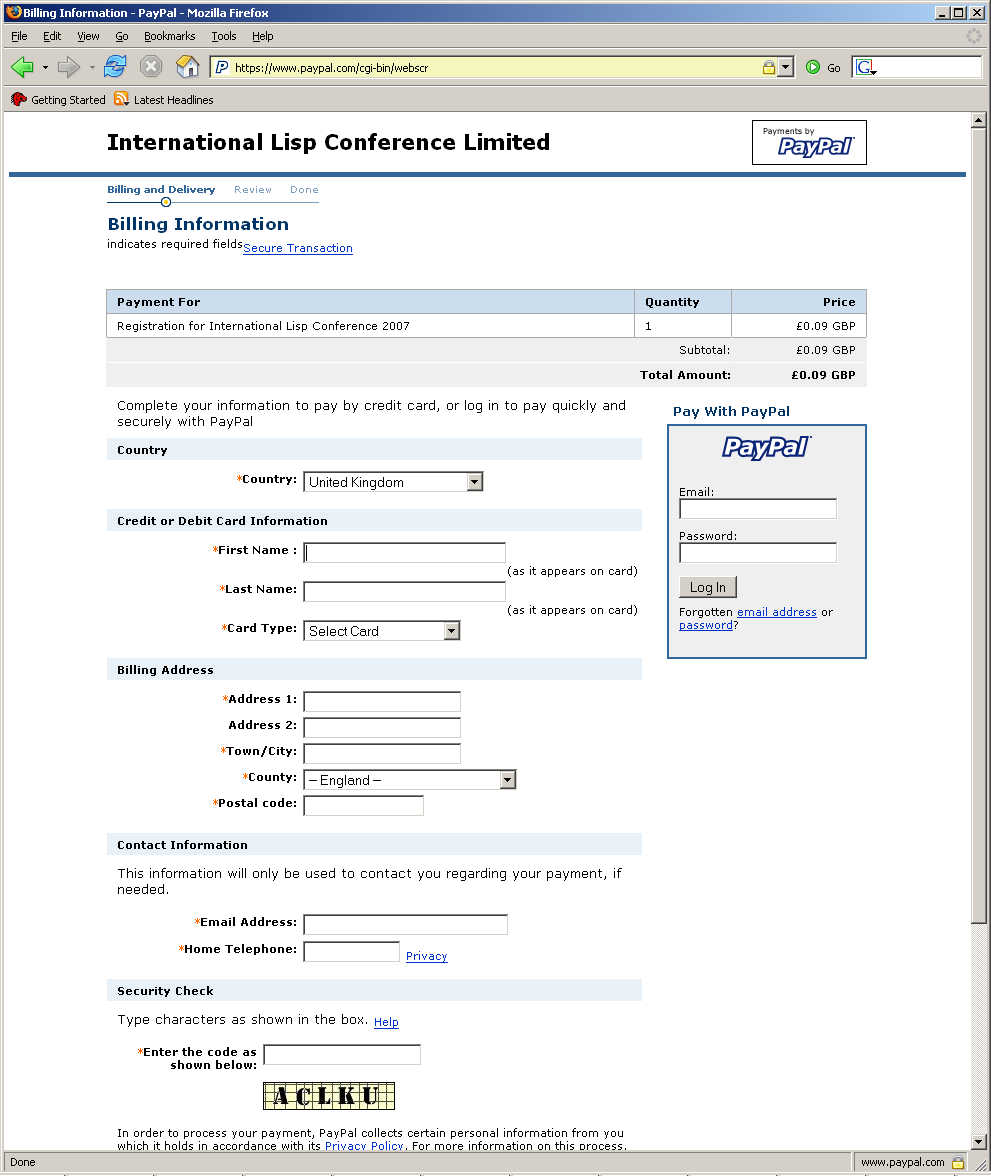991x1176 pixels.
Task: Click the security code entry field
Action: pyautogui.click(x=342, y=1054)
